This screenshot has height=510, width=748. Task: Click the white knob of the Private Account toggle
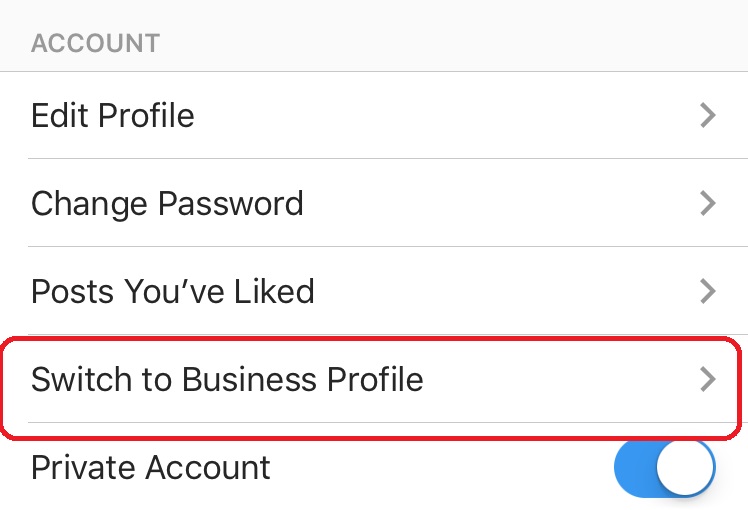click(x=688, y=468)
